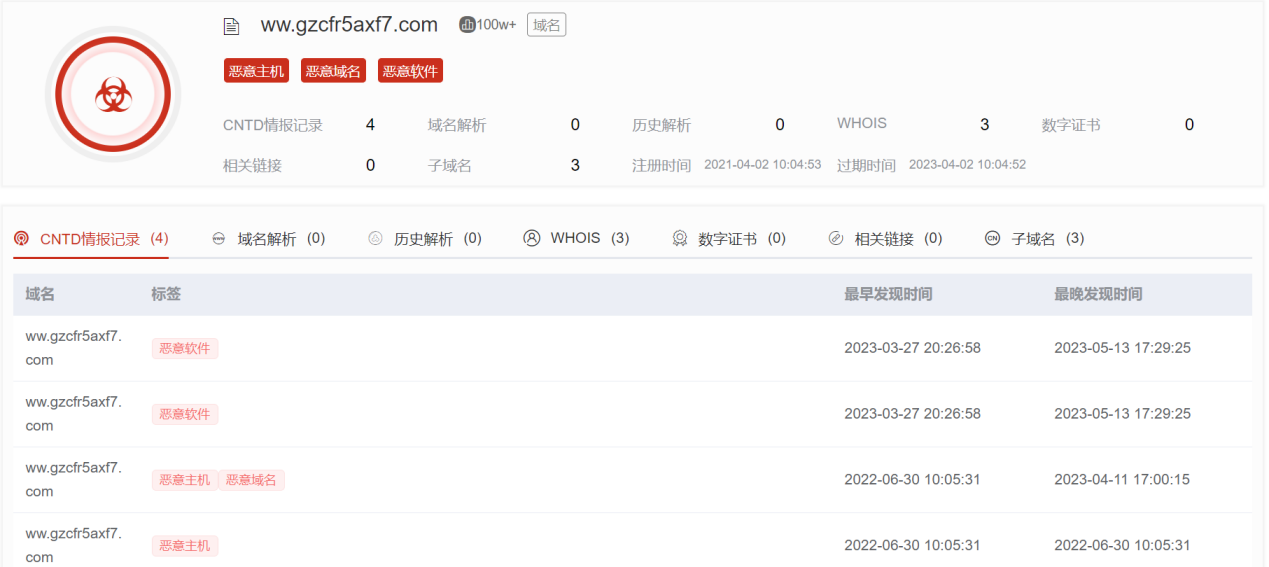
Task: Open the 子域名 (3) tab
Action: 1047,239
